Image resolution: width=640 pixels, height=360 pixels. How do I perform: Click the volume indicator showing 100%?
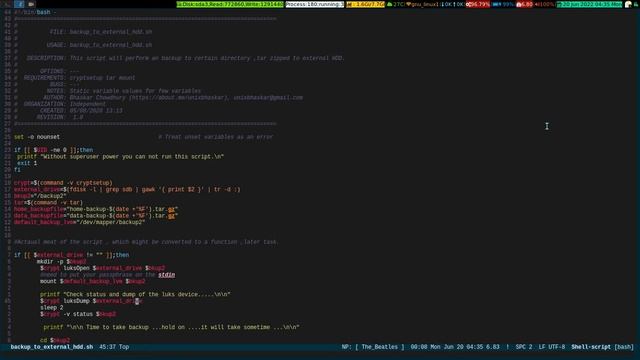pos(544,4)
